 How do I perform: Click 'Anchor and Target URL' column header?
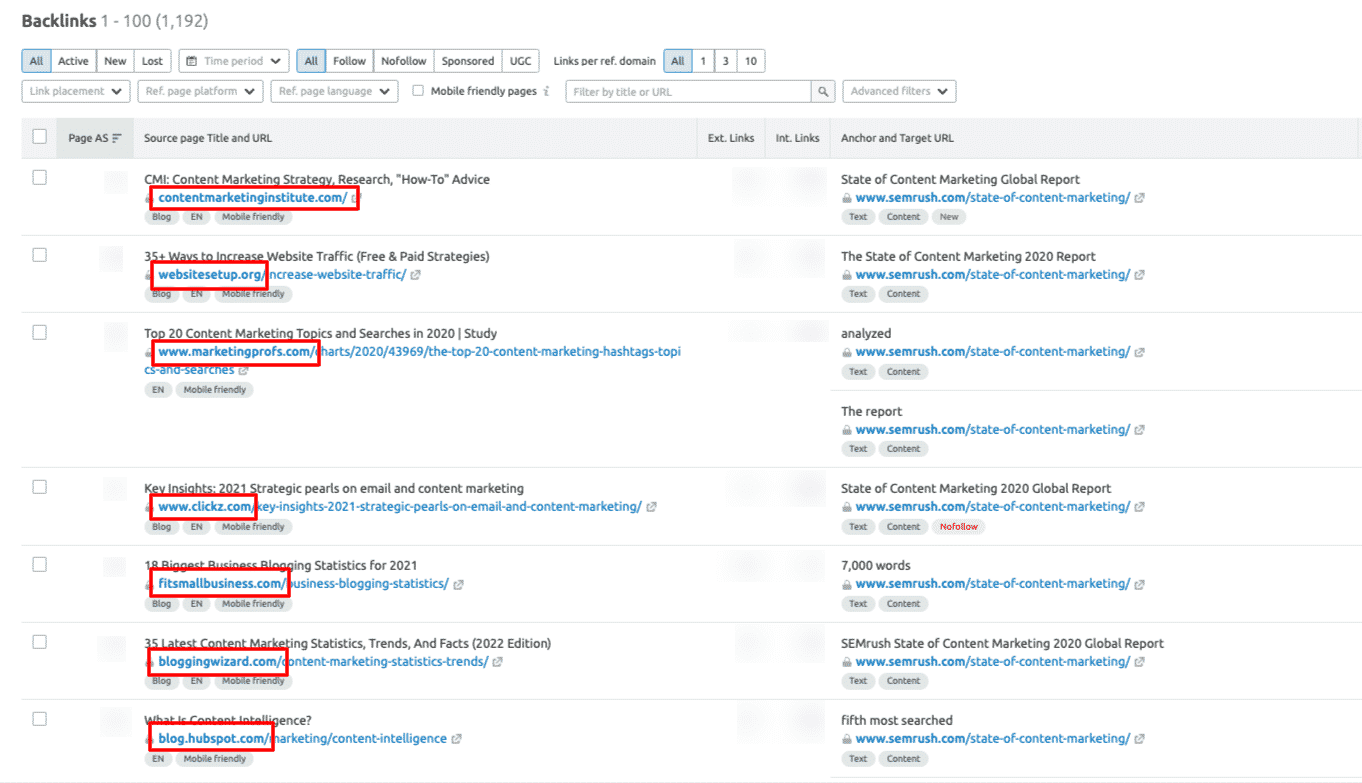point(897,139)
